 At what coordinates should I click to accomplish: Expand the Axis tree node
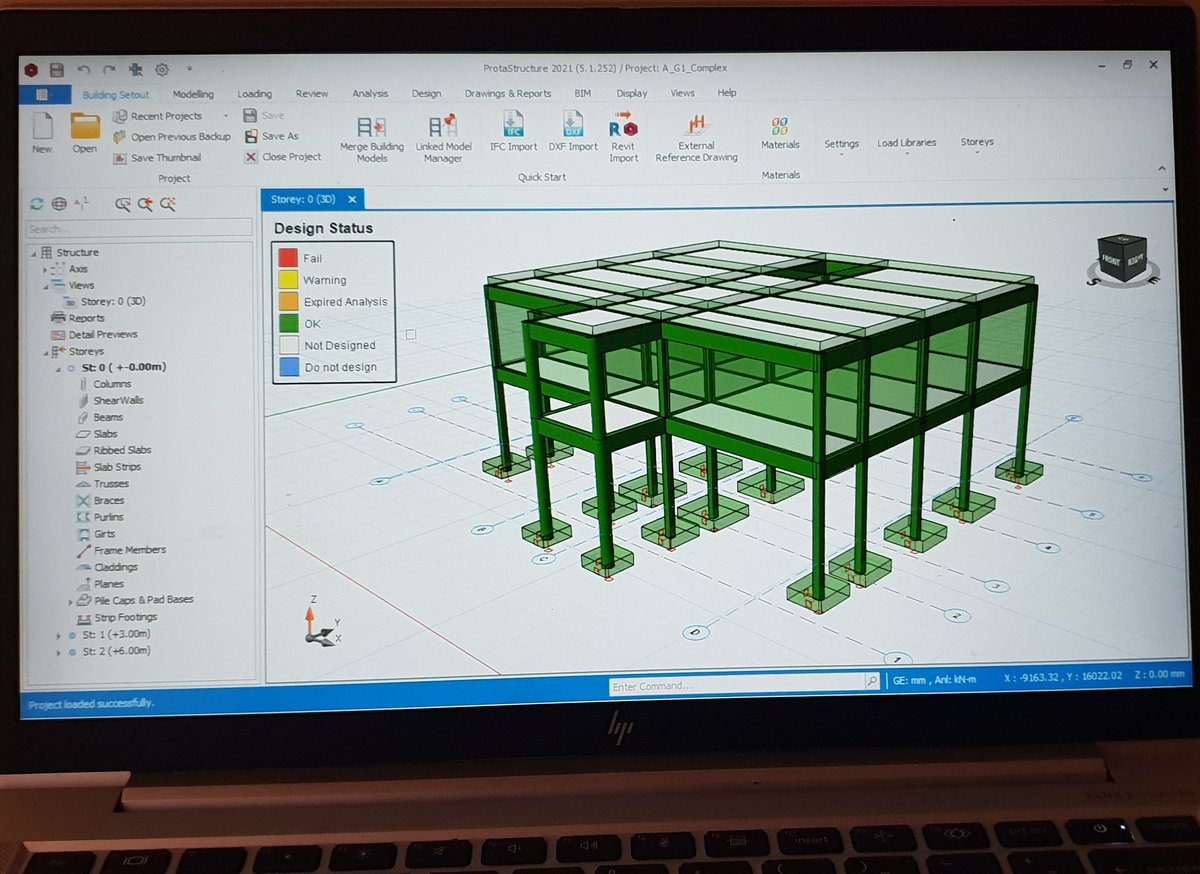45,270
